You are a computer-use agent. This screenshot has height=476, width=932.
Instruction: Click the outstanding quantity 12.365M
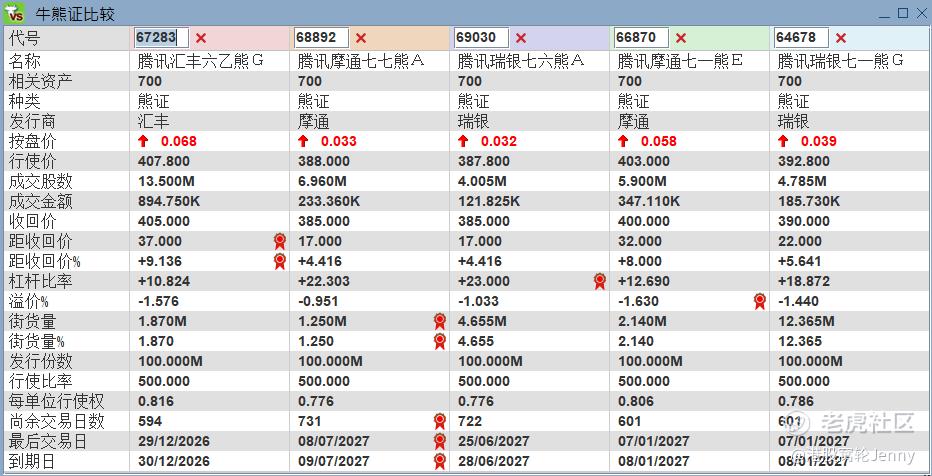click(x=807, y=321)
